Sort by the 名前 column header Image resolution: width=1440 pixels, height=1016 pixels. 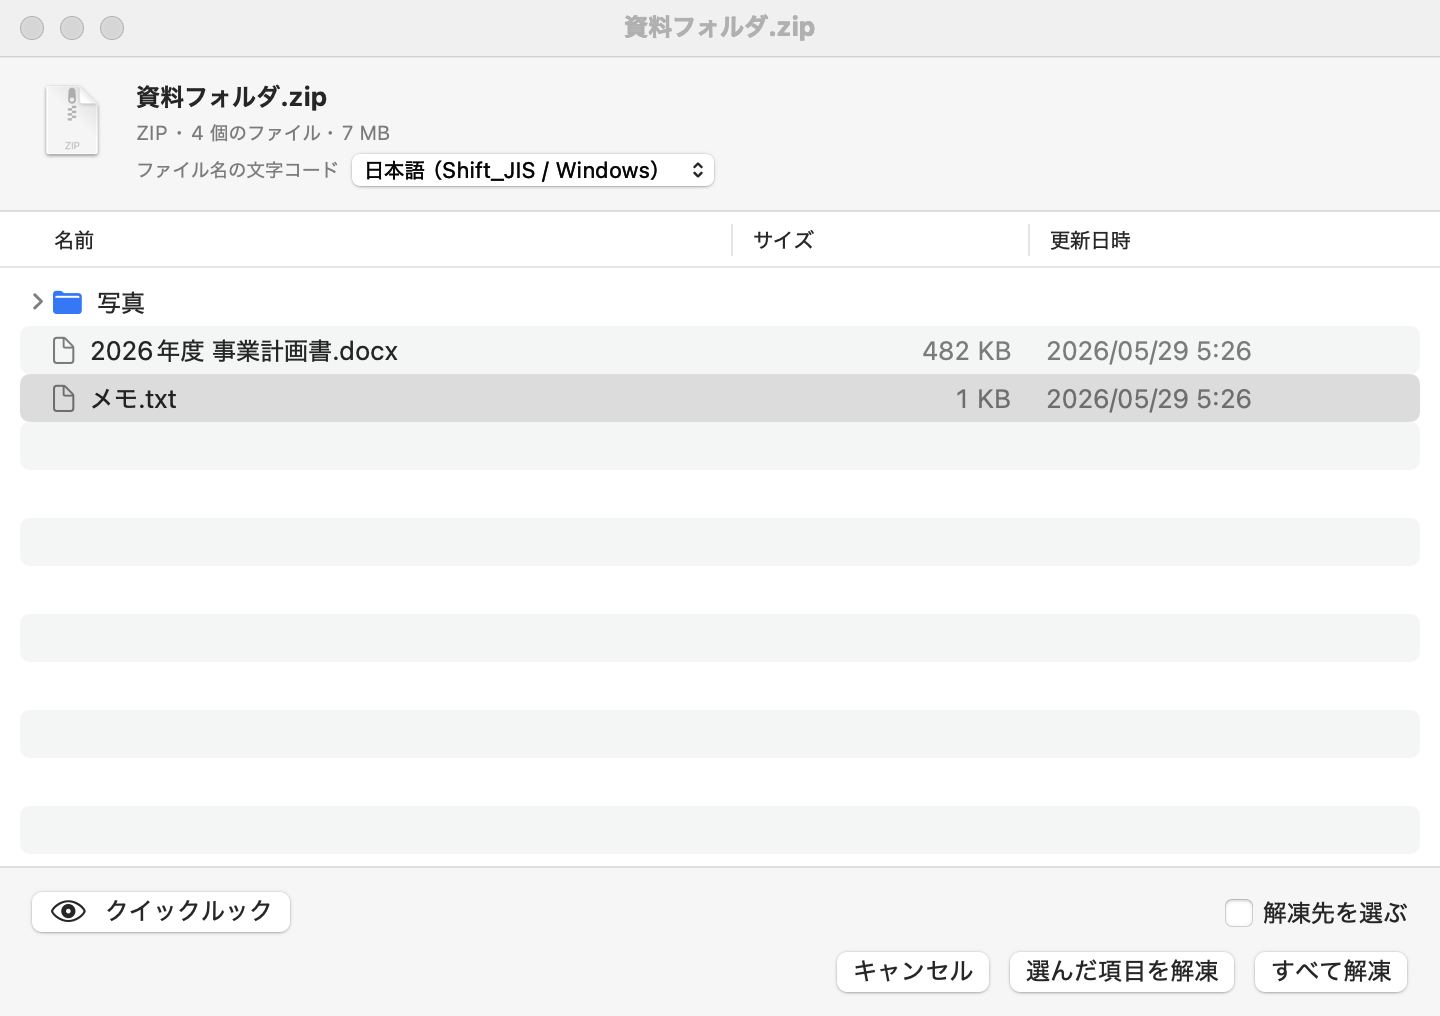point(74,240)
